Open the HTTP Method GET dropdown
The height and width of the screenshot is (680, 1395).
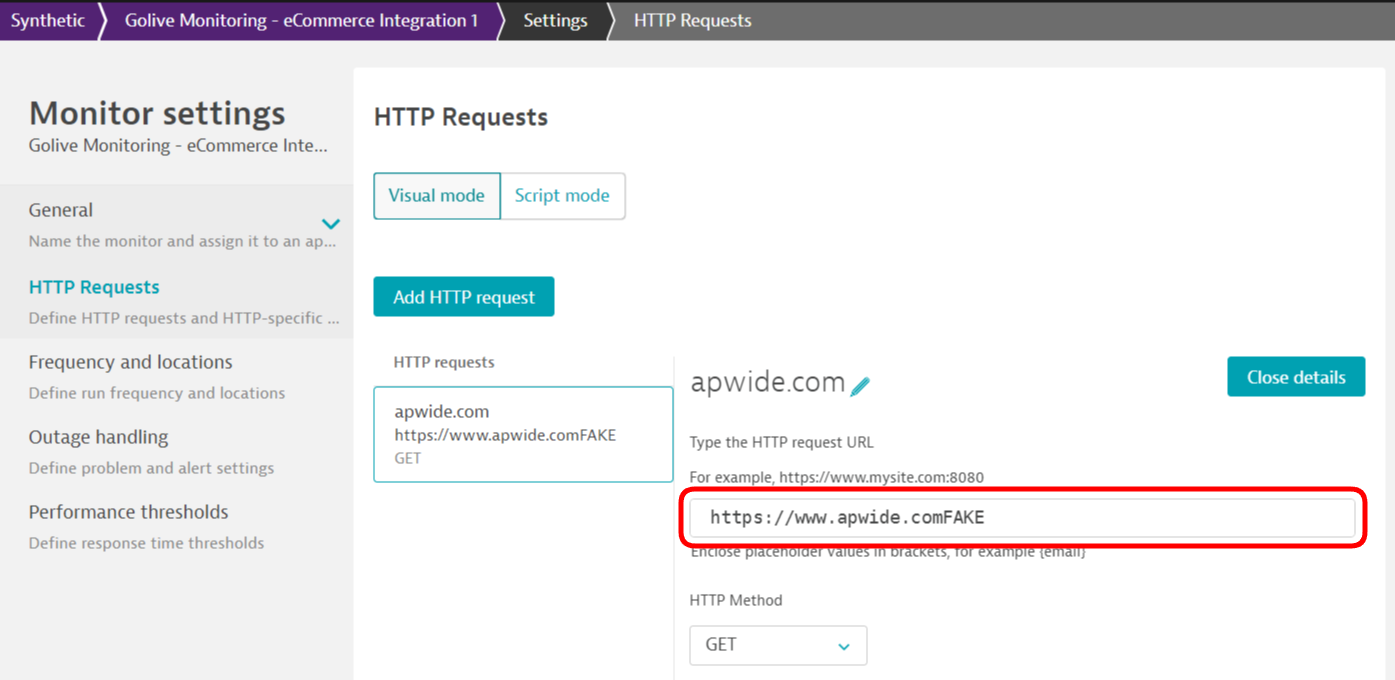[x=777, y=645]
